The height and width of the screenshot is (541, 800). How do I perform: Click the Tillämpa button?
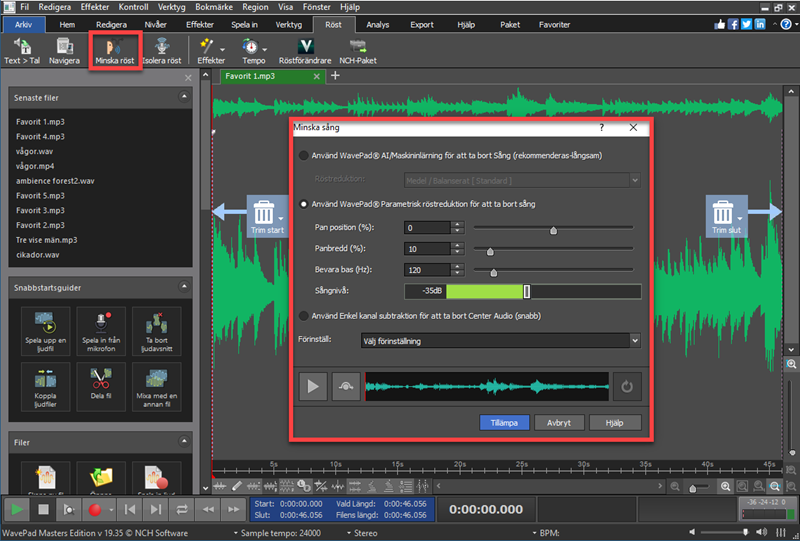[x=504, y=423]
